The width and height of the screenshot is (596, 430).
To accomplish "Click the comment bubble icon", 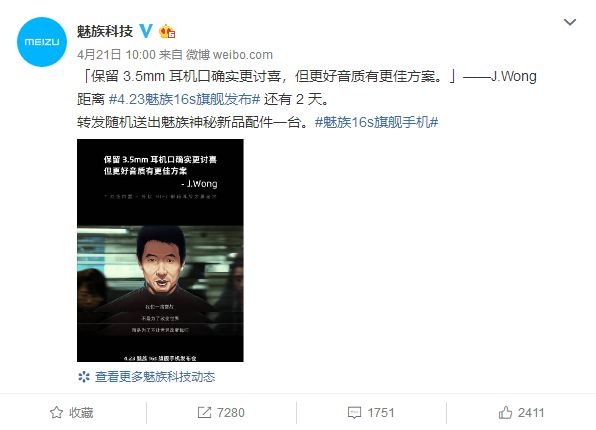I will click(x=354, y=413).
